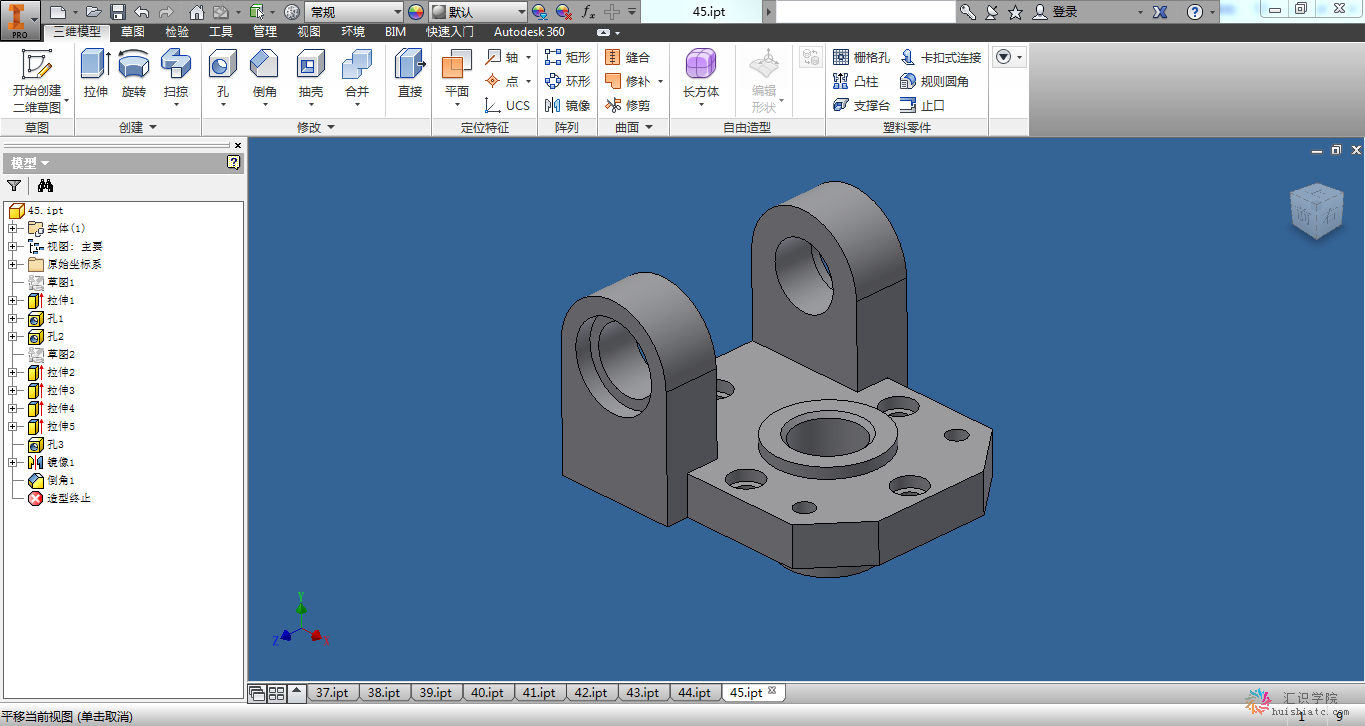Open the 常规 material dropdown
Screen dimensions: 1365x726
(396, 12)
